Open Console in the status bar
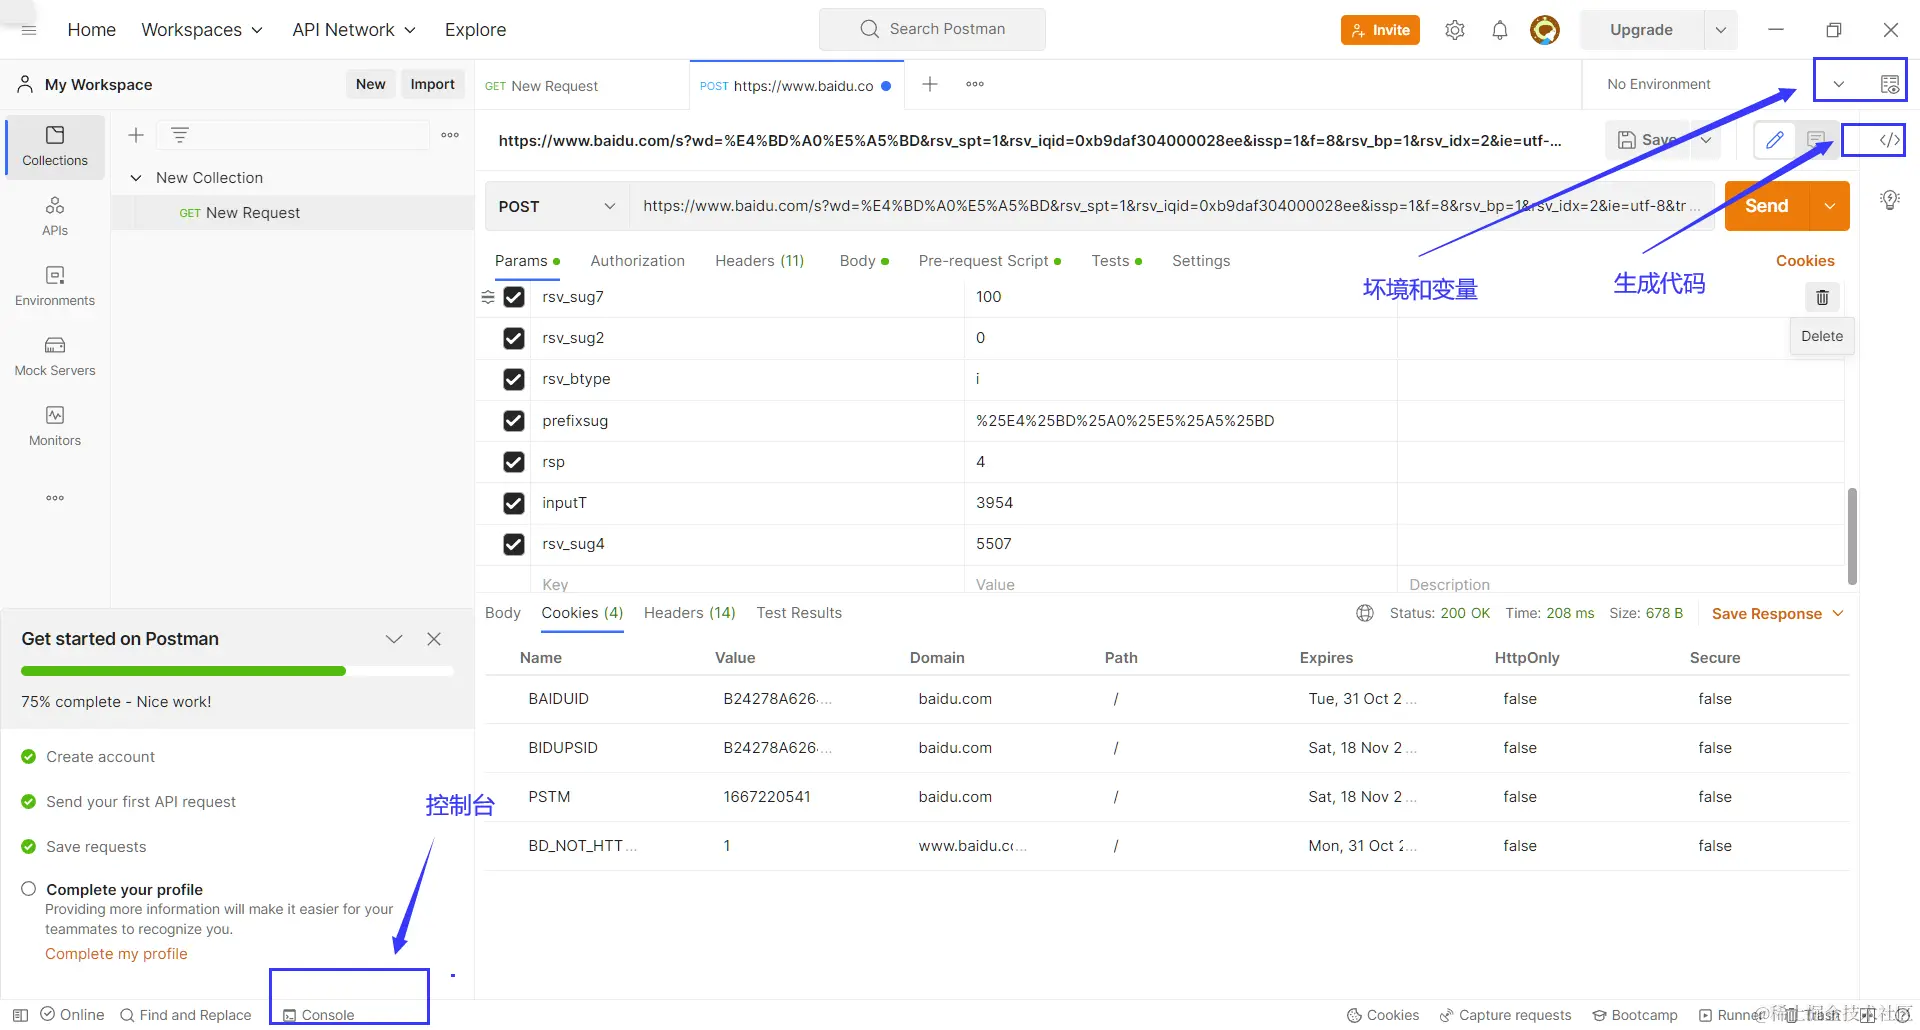1920x1030 pixels. (318, 1015)
